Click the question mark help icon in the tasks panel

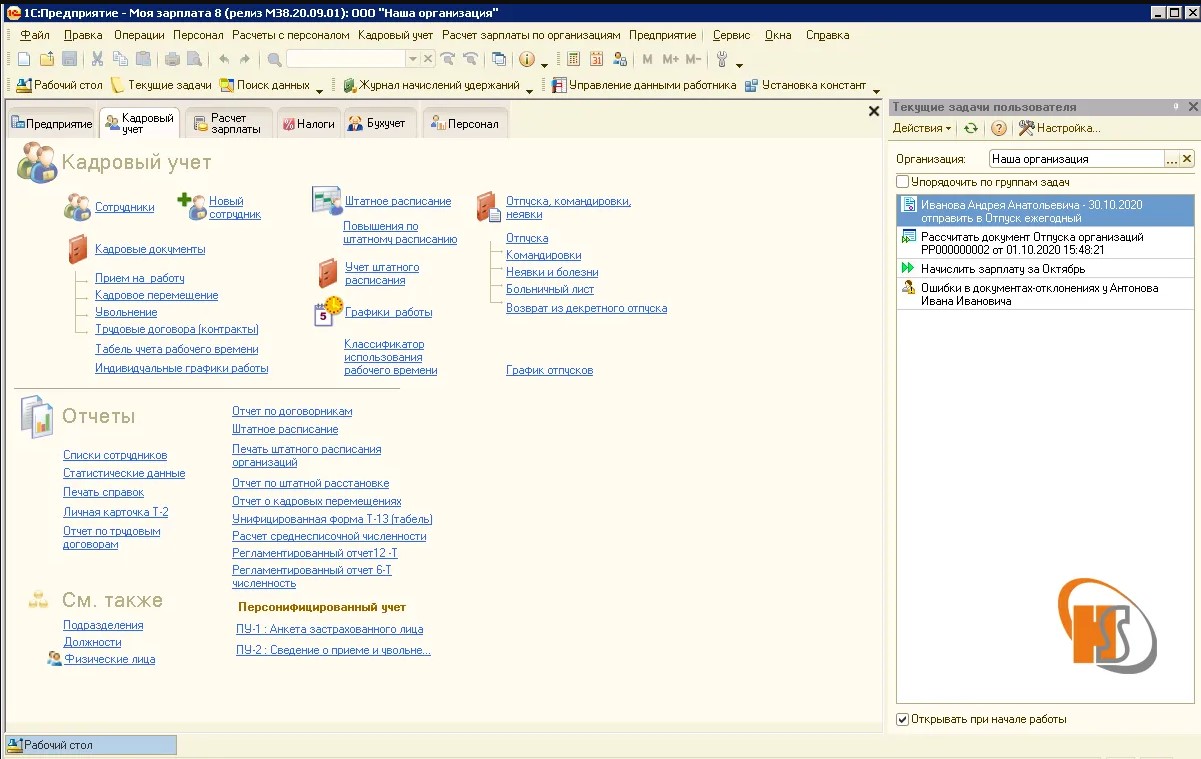pos(998,128)
